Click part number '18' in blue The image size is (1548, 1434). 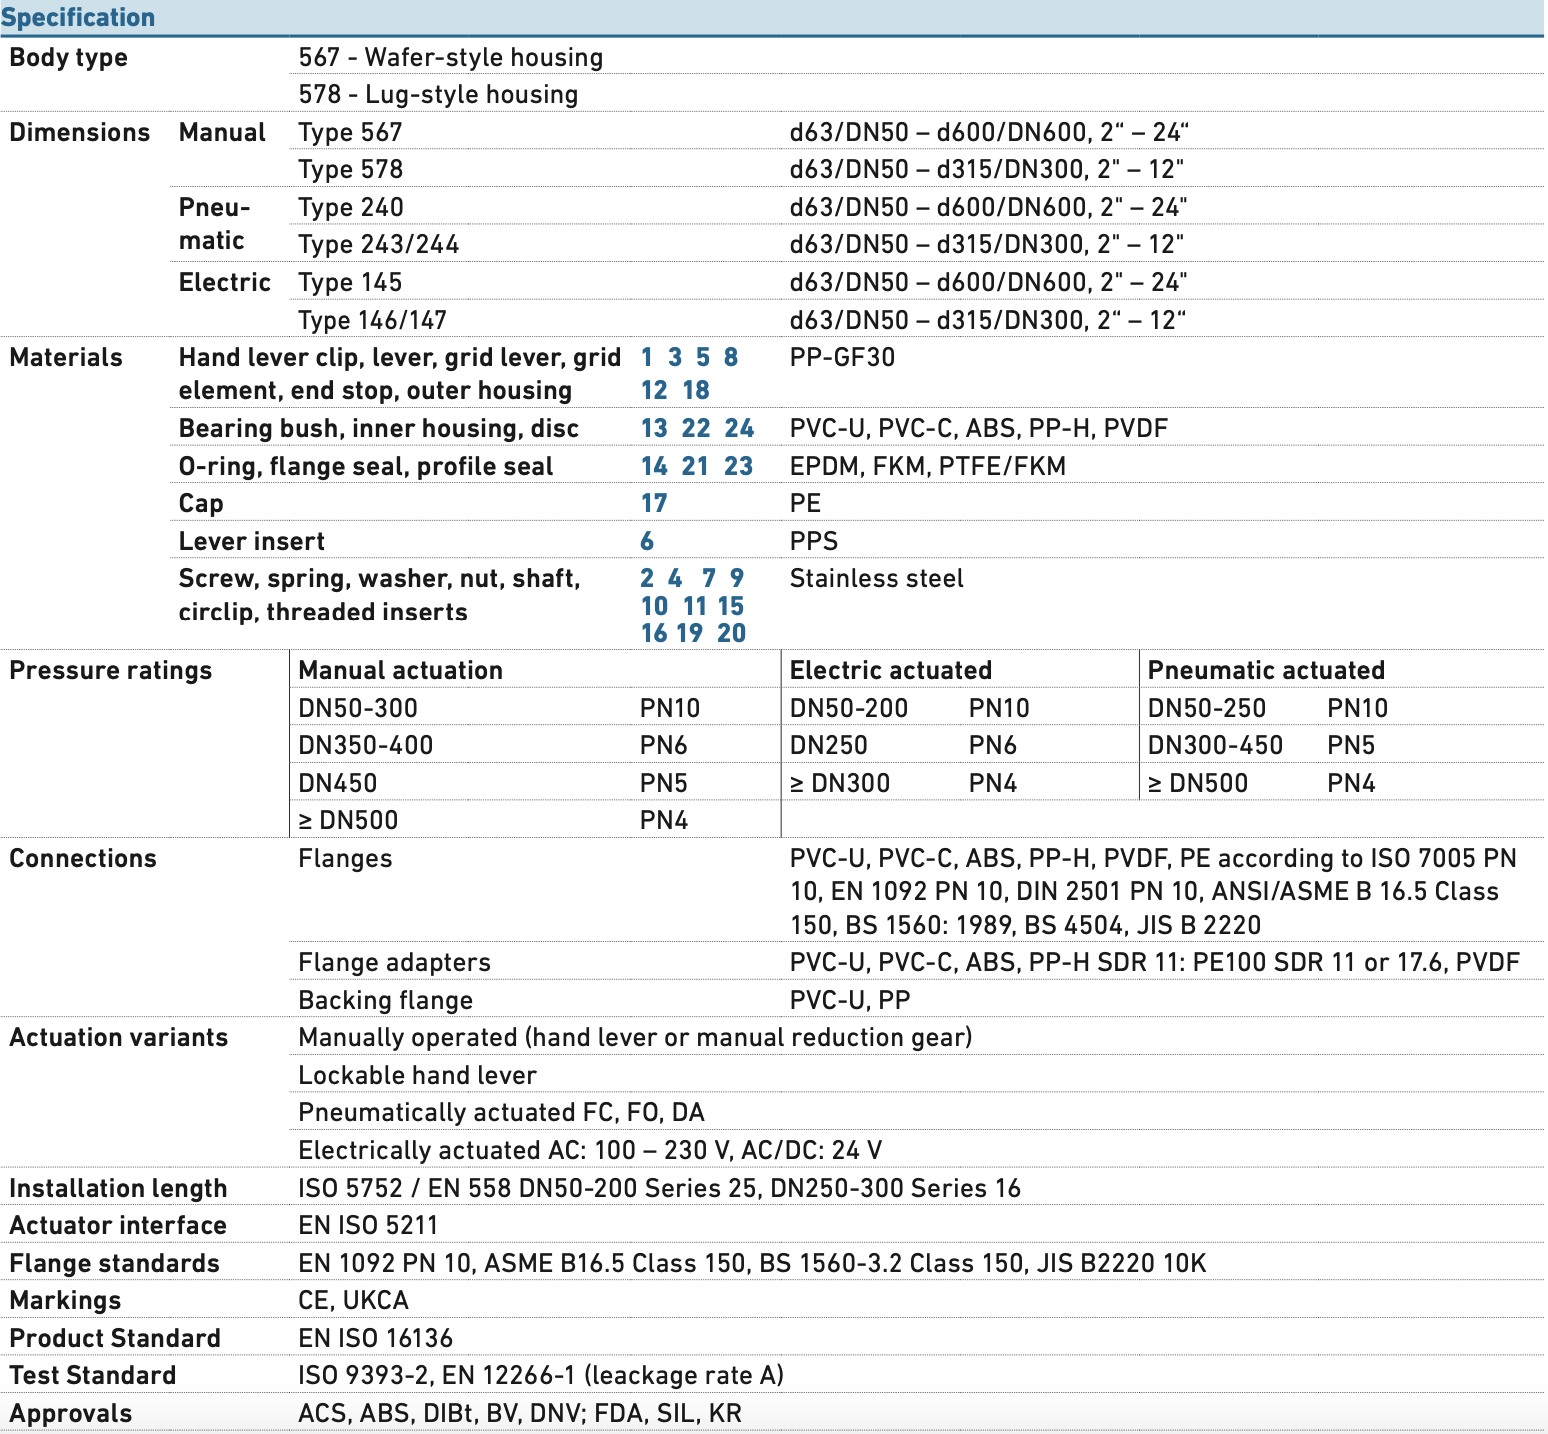point(696,390)
